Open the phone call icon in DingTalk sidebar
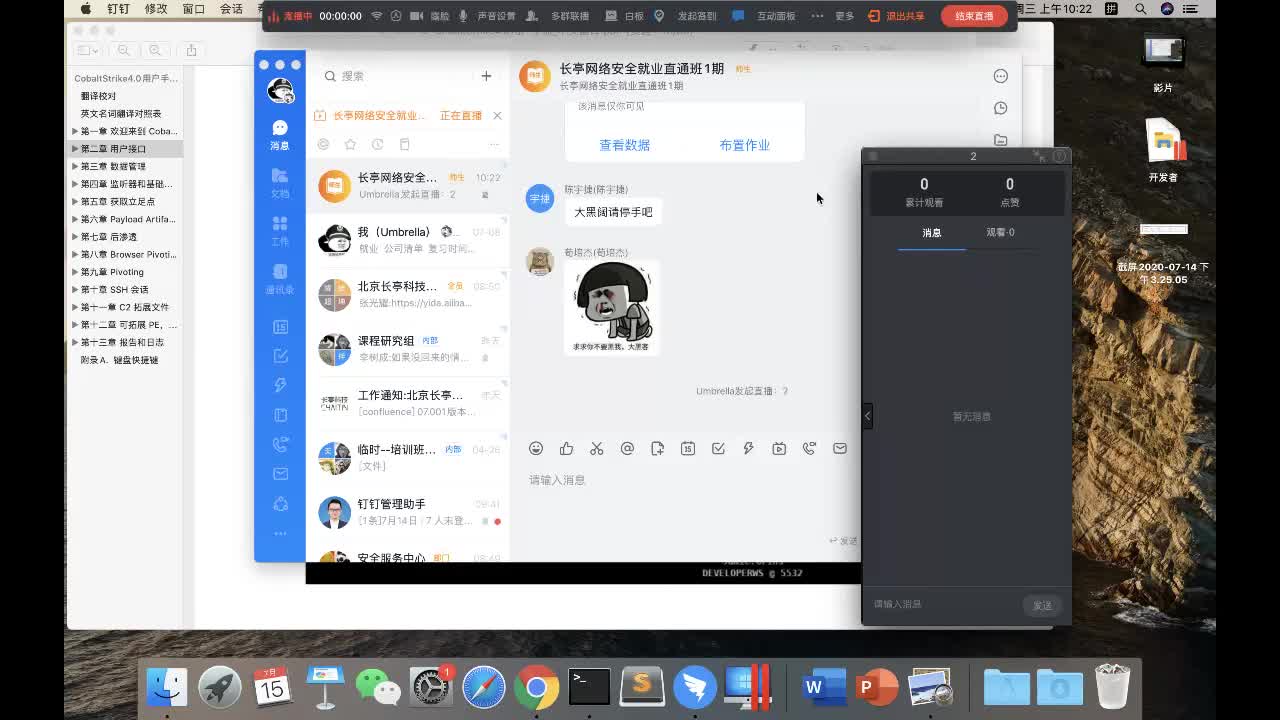1280x720 pixels. (x=280, y=445)
